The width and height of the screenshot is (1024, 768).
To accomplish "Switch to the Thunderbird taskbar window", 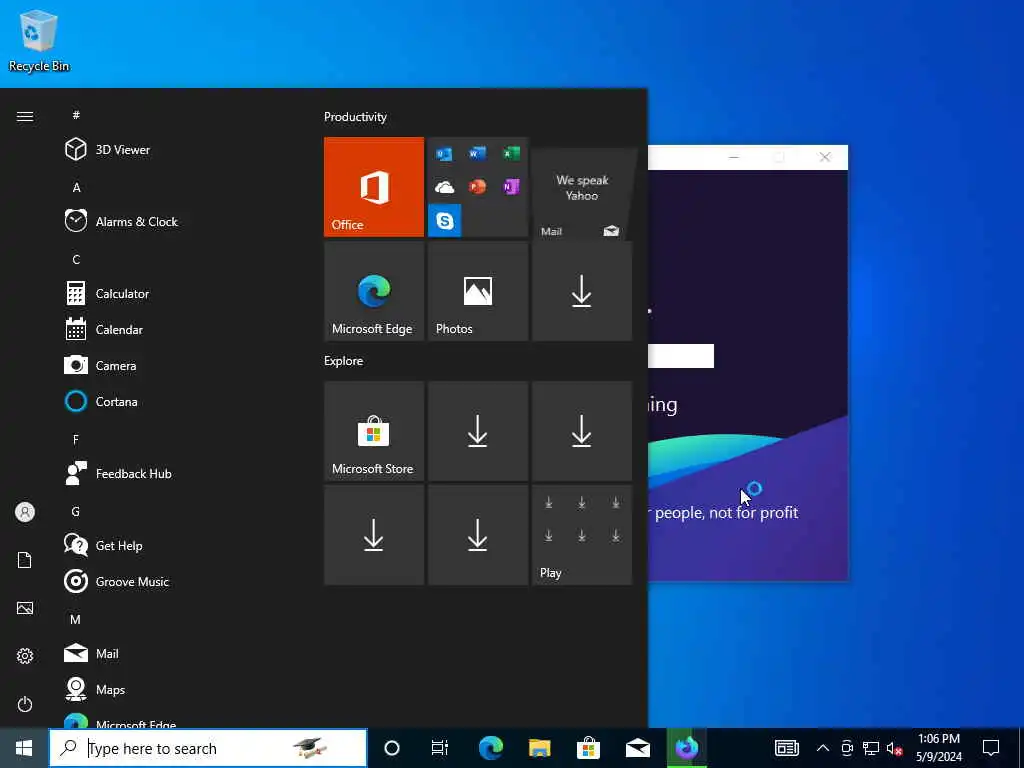I will (687, 748).
